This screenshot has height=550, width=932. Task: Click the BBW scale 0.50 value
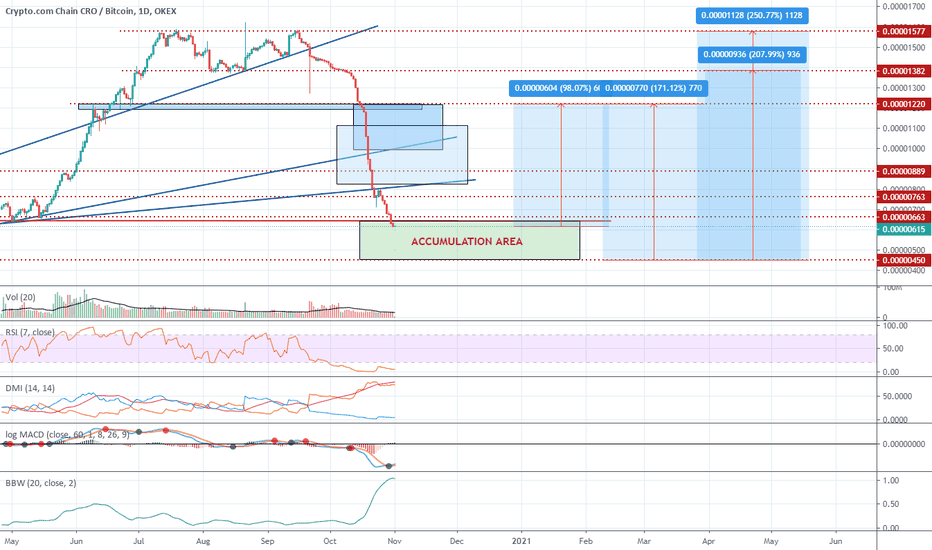pyautogui.click(x=891, y=504)
